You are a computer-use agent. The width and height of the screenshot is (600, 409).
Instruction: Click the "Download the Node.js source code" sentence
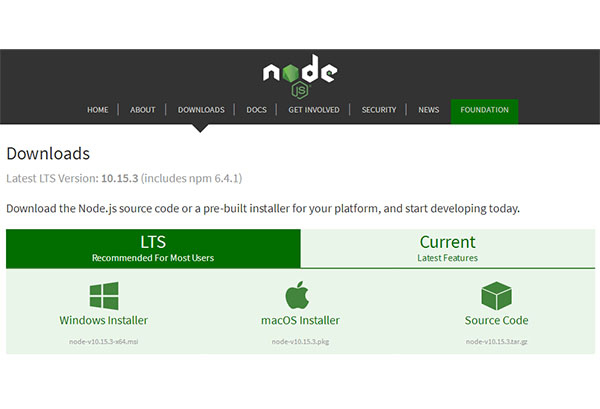(263, 209)
